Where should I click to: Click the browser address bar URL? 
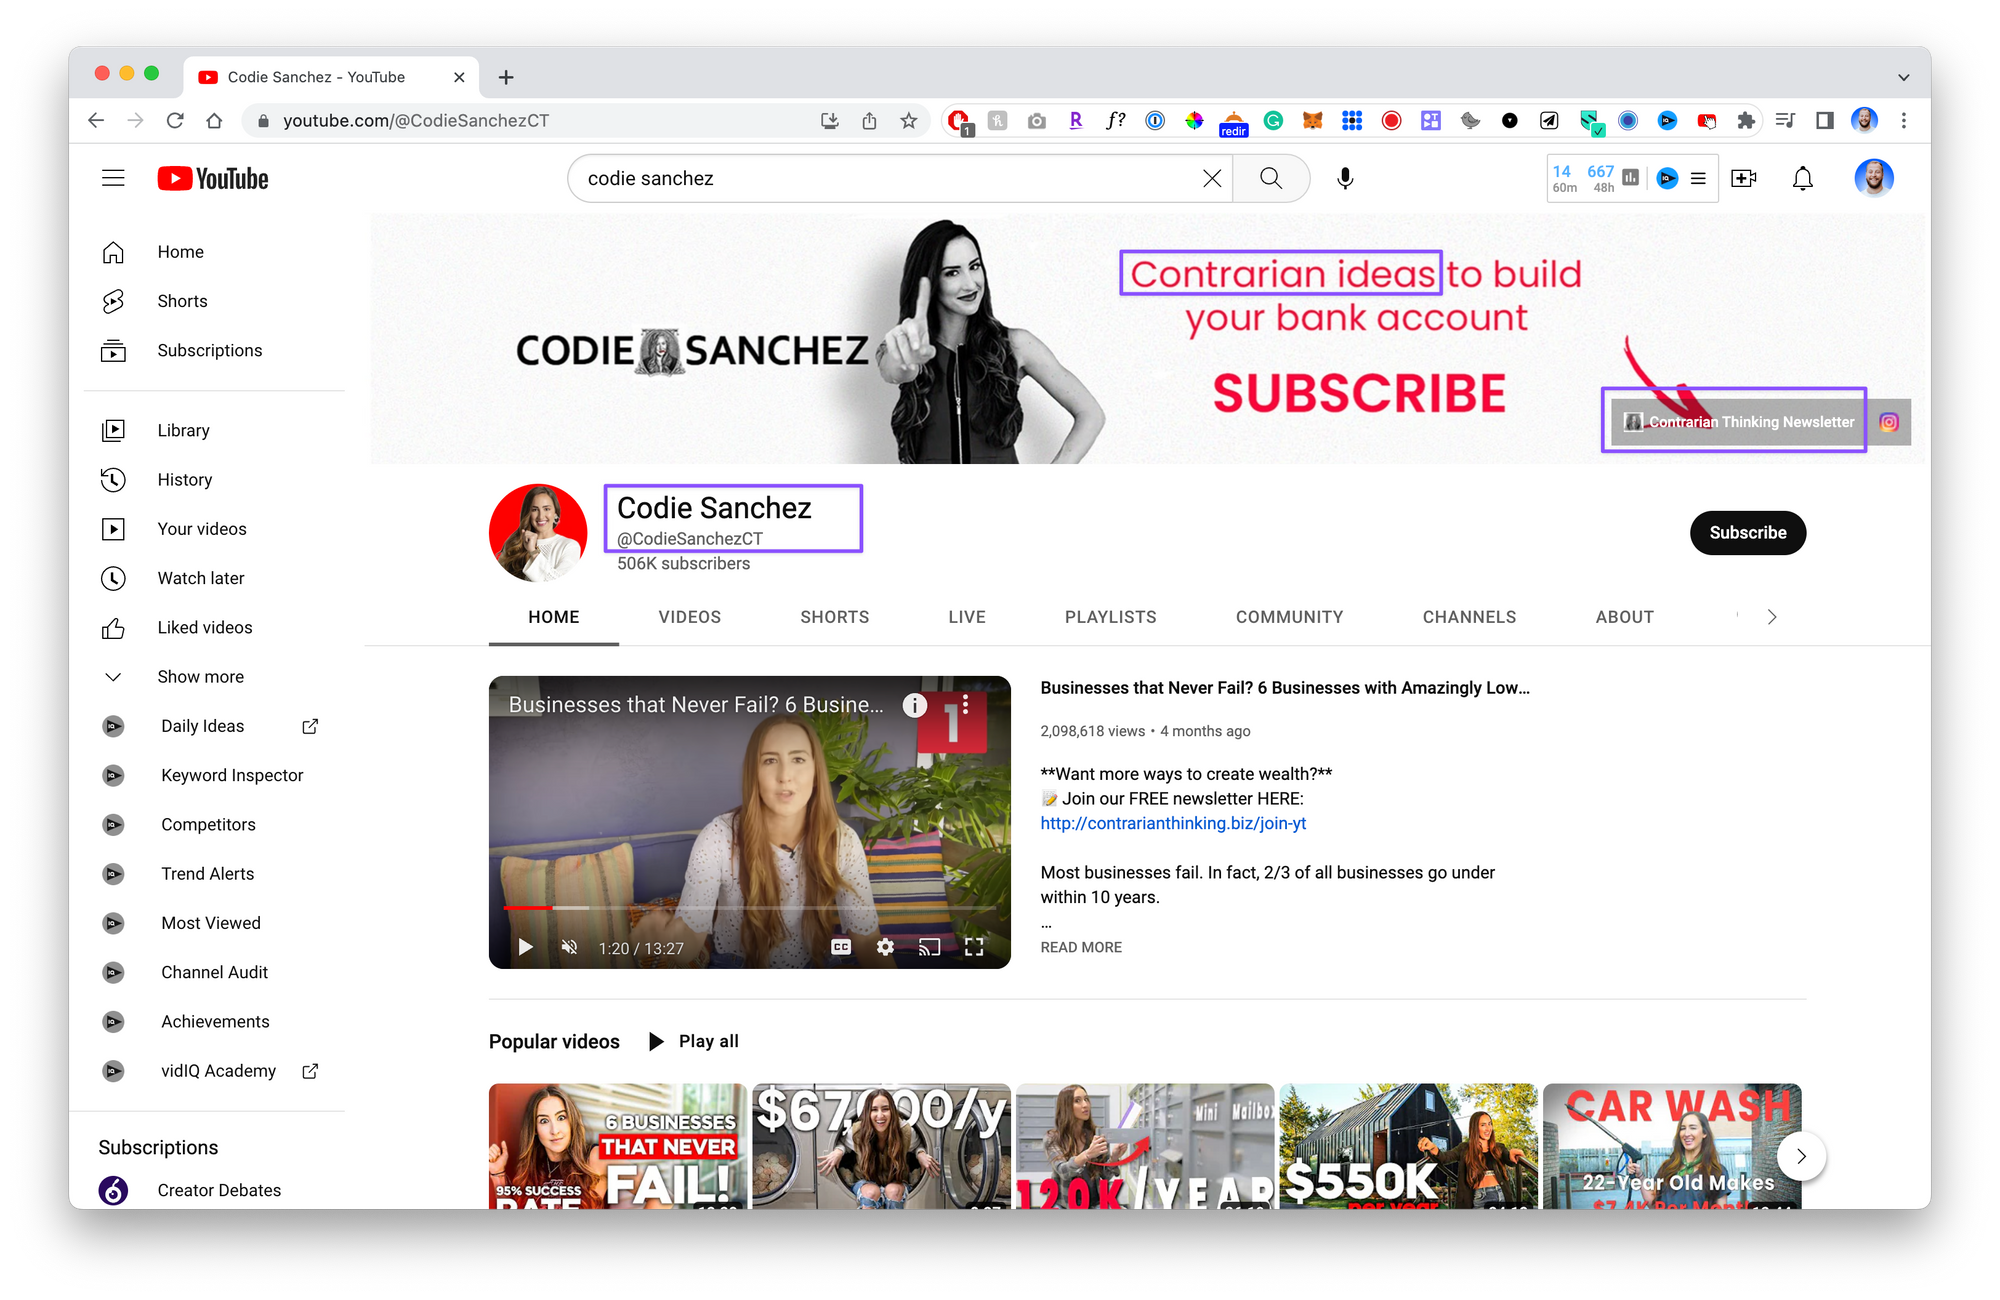(416, 120)
